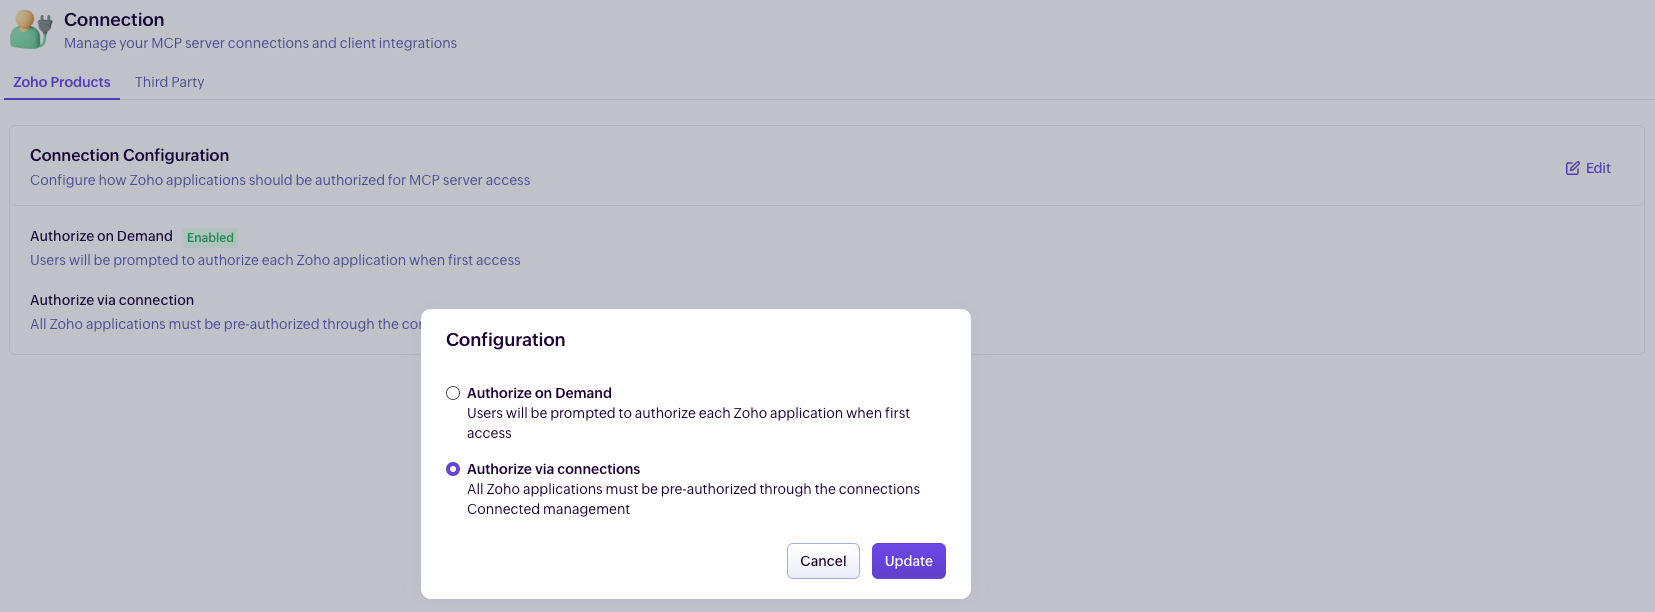Click the green Enabled status badge
The width and height of the screenshot is (1655, 612).
pos(210,237)
